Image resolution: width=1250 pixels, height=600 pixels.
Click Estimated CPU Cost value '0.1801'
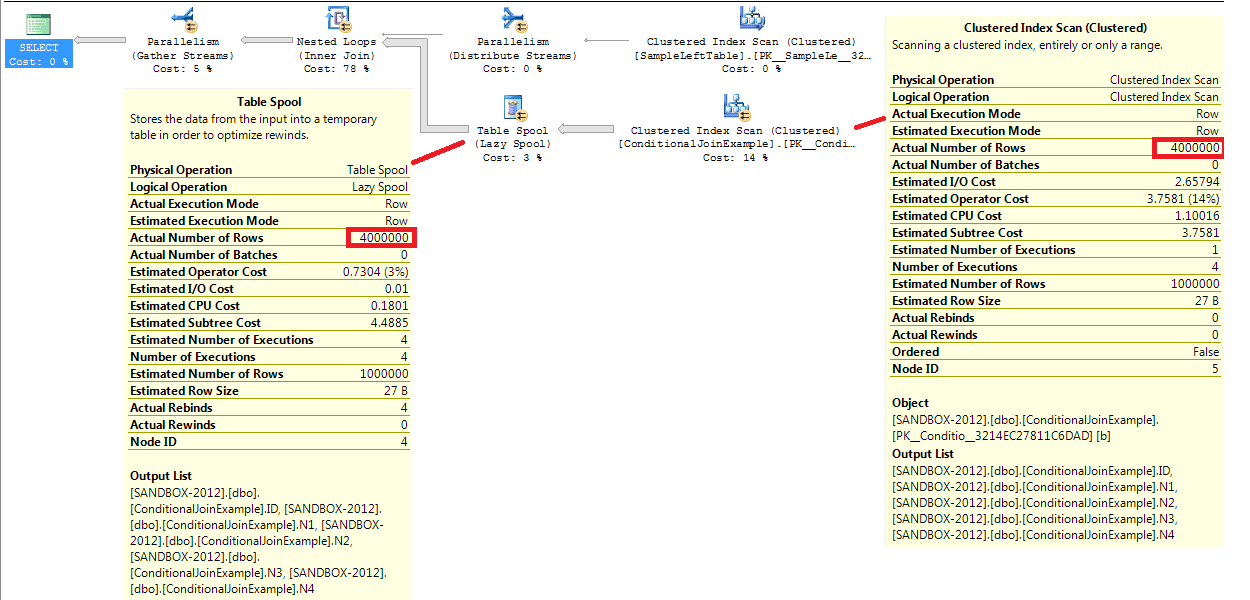coord(389,306)
